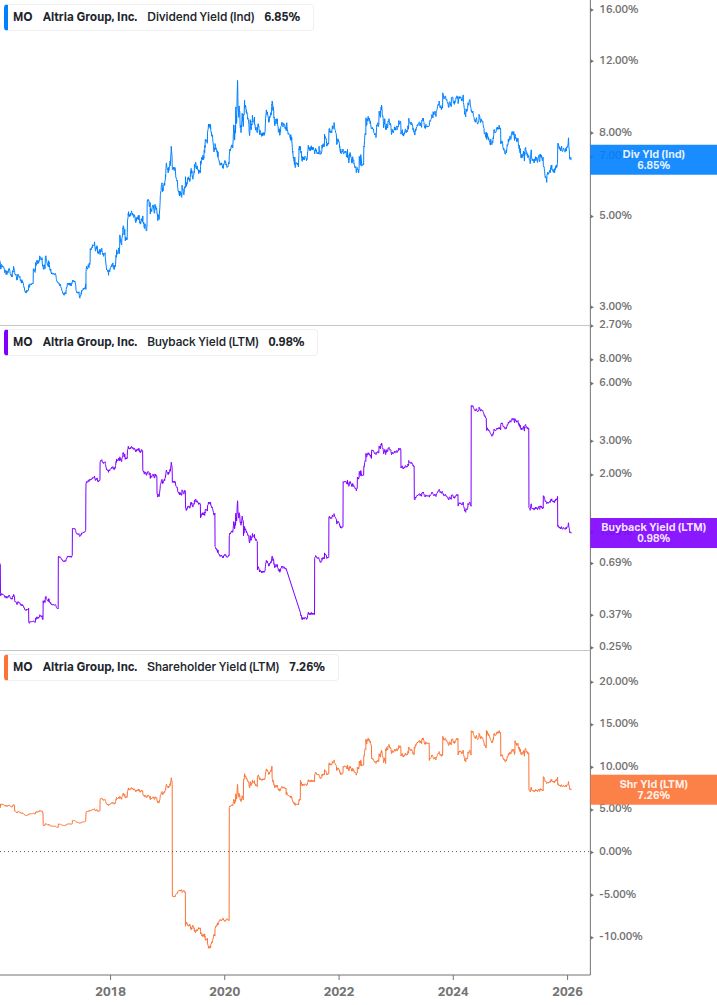Click the purple Buyback Yield series color marker
Image resolution: width=717 pixels, height=1005 pixels.
coord(5,342)
